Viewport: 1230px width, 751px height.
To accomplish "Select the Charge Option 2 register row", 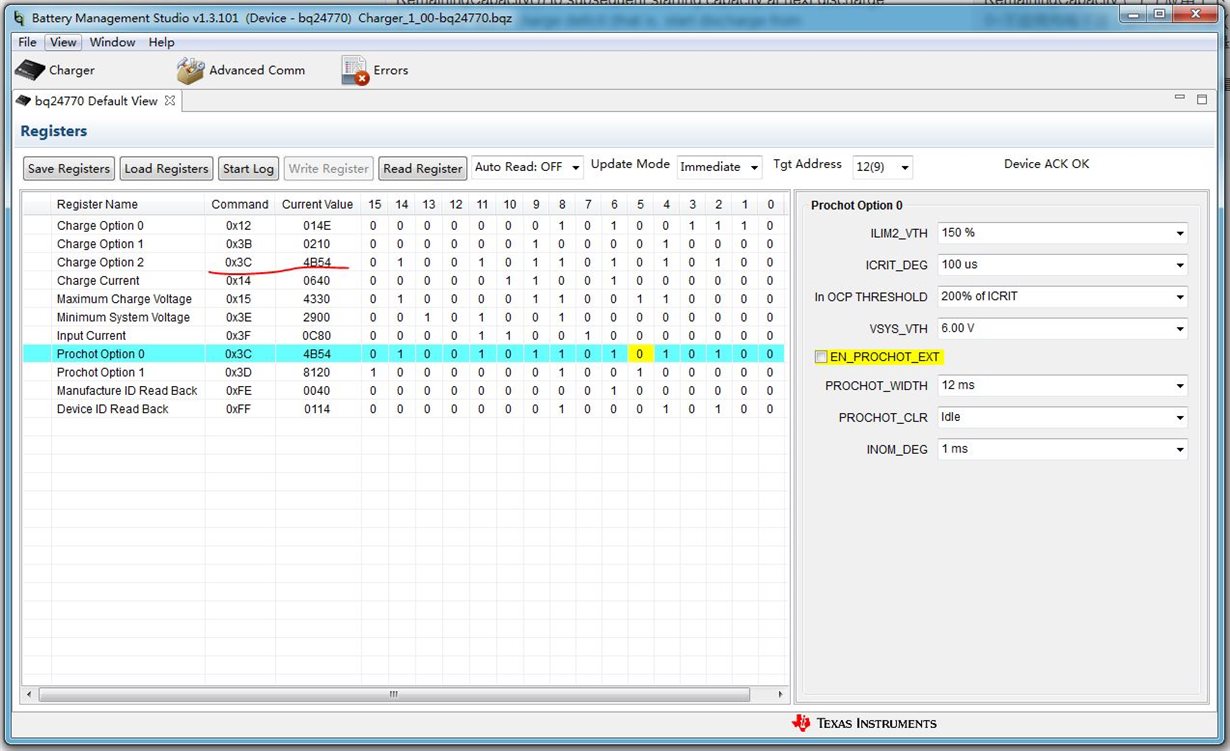I will point(404,262).
